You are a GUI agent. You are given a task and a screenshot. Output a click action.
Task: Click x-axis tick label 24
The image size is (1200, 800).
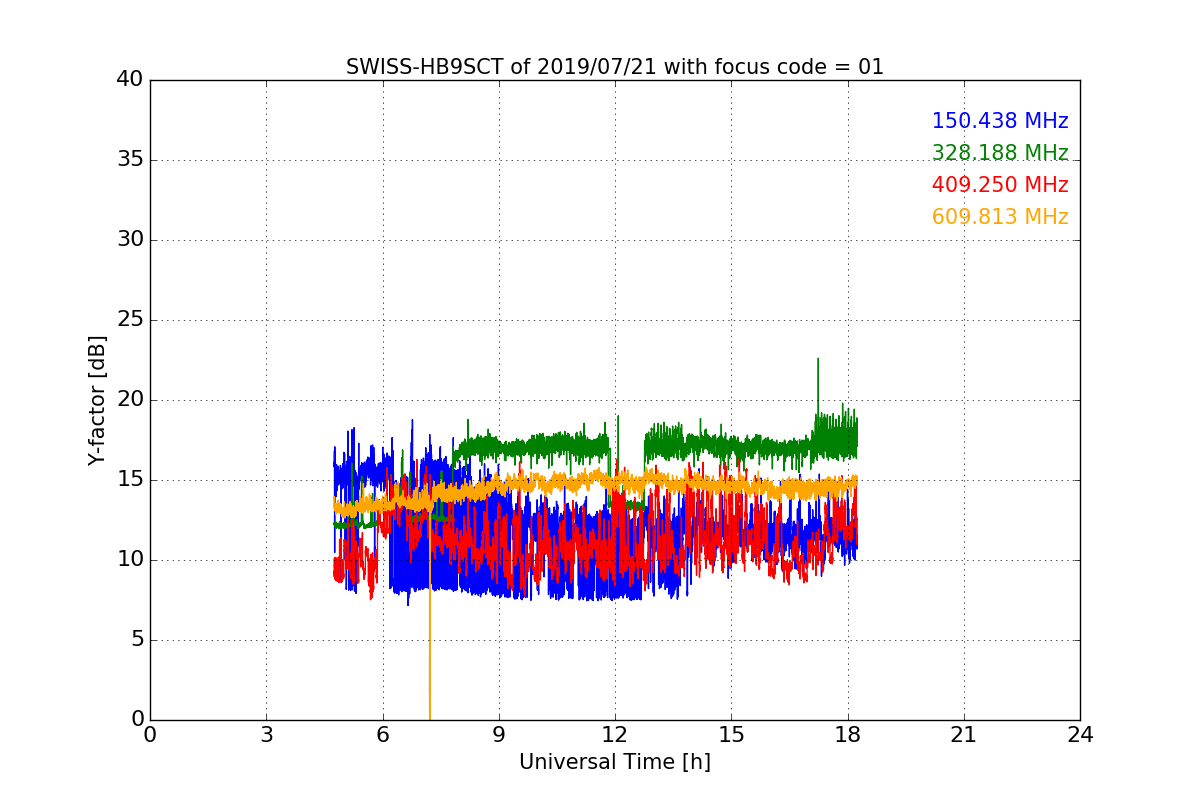1080,735
